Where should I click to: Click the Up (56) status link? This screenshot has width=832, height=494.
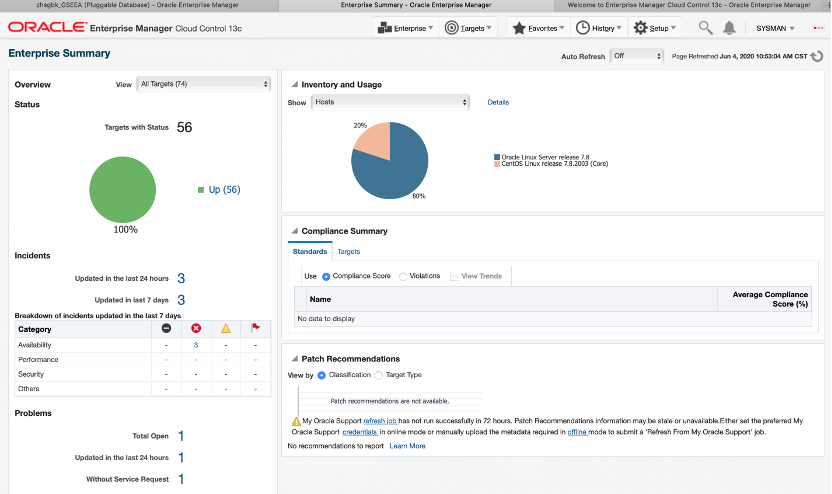click(x=224, y=189)
